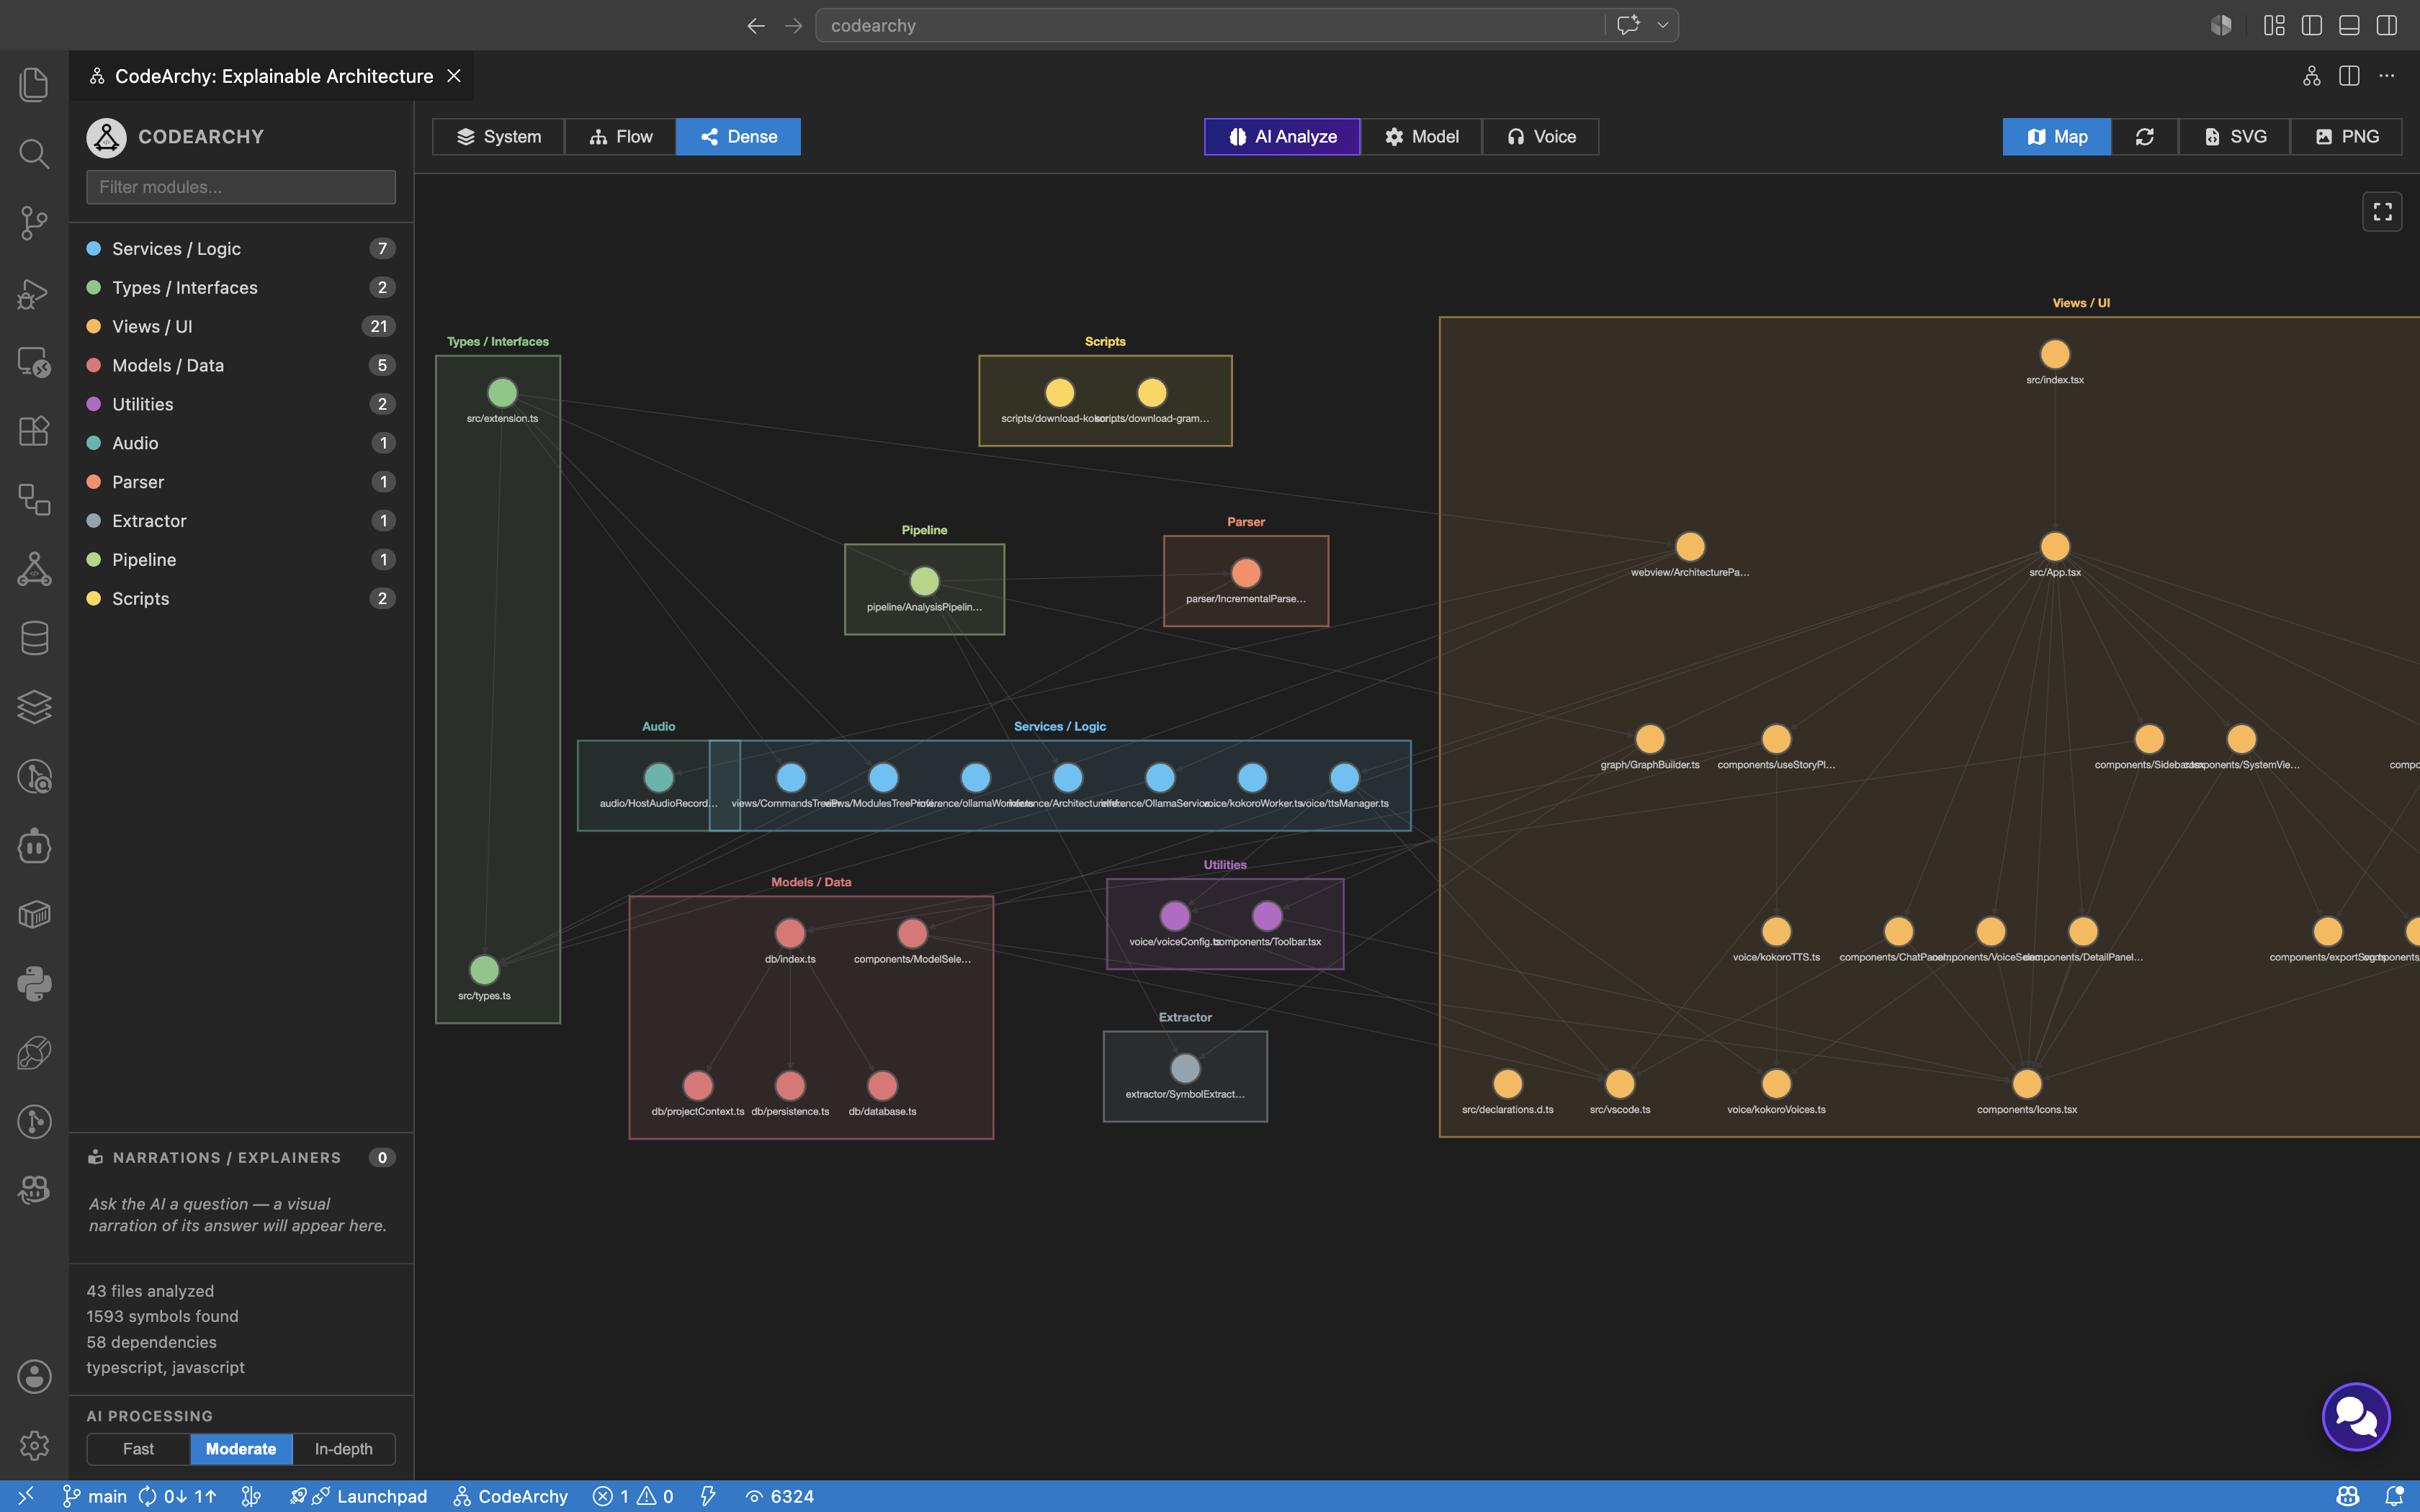Select Views / UI module group
Viewport: 2420px width, 1512px height.
pos(241,326)
